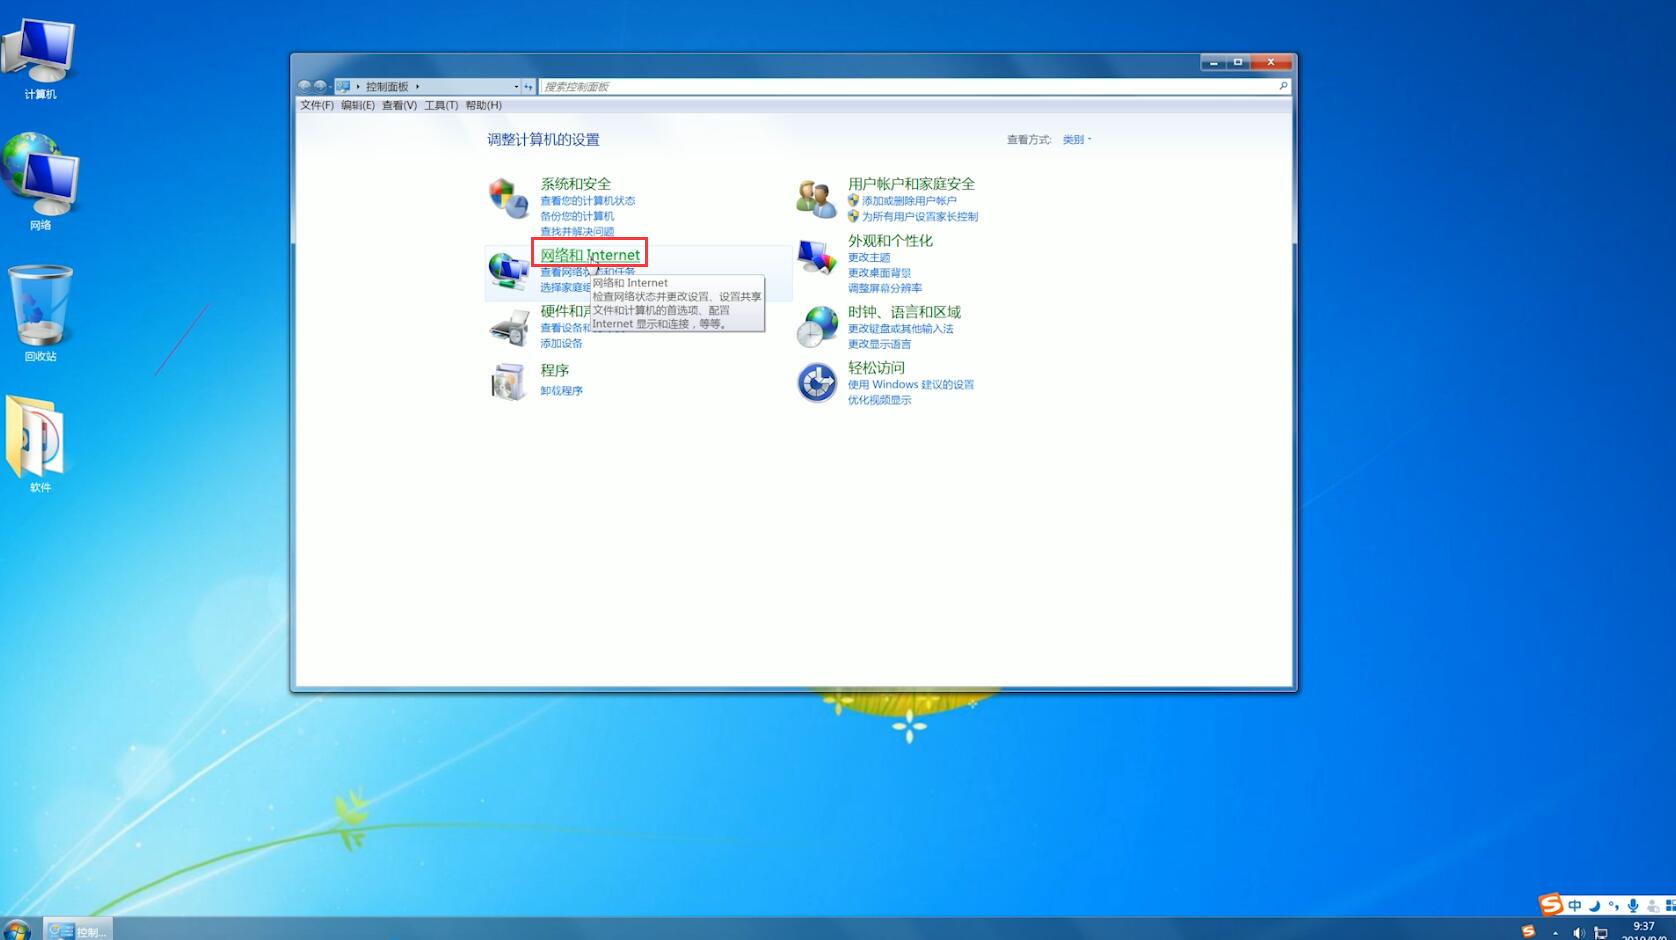Click the network status tray icon

coord(1601,933)
